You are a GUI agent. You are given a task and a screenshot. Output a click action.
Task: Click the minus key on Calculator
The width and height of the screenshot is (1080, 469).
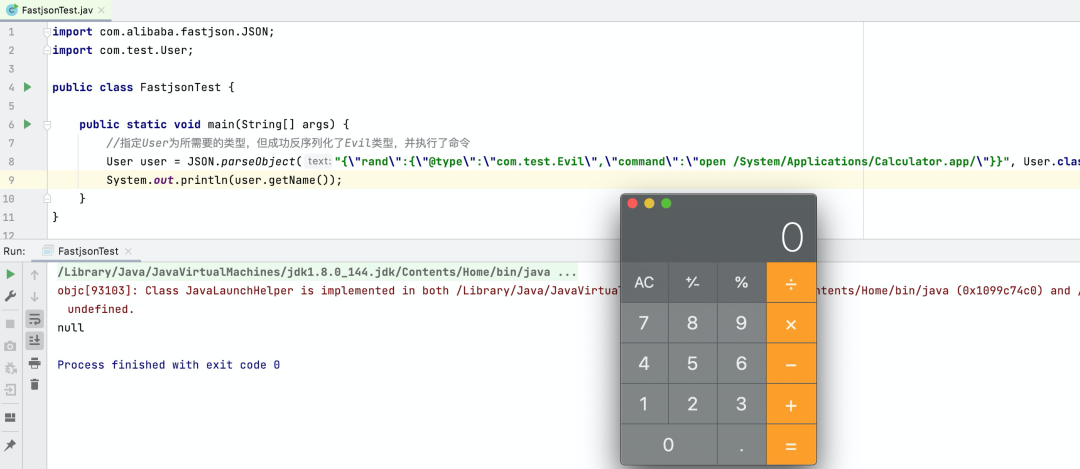click(x=791, y=364)
